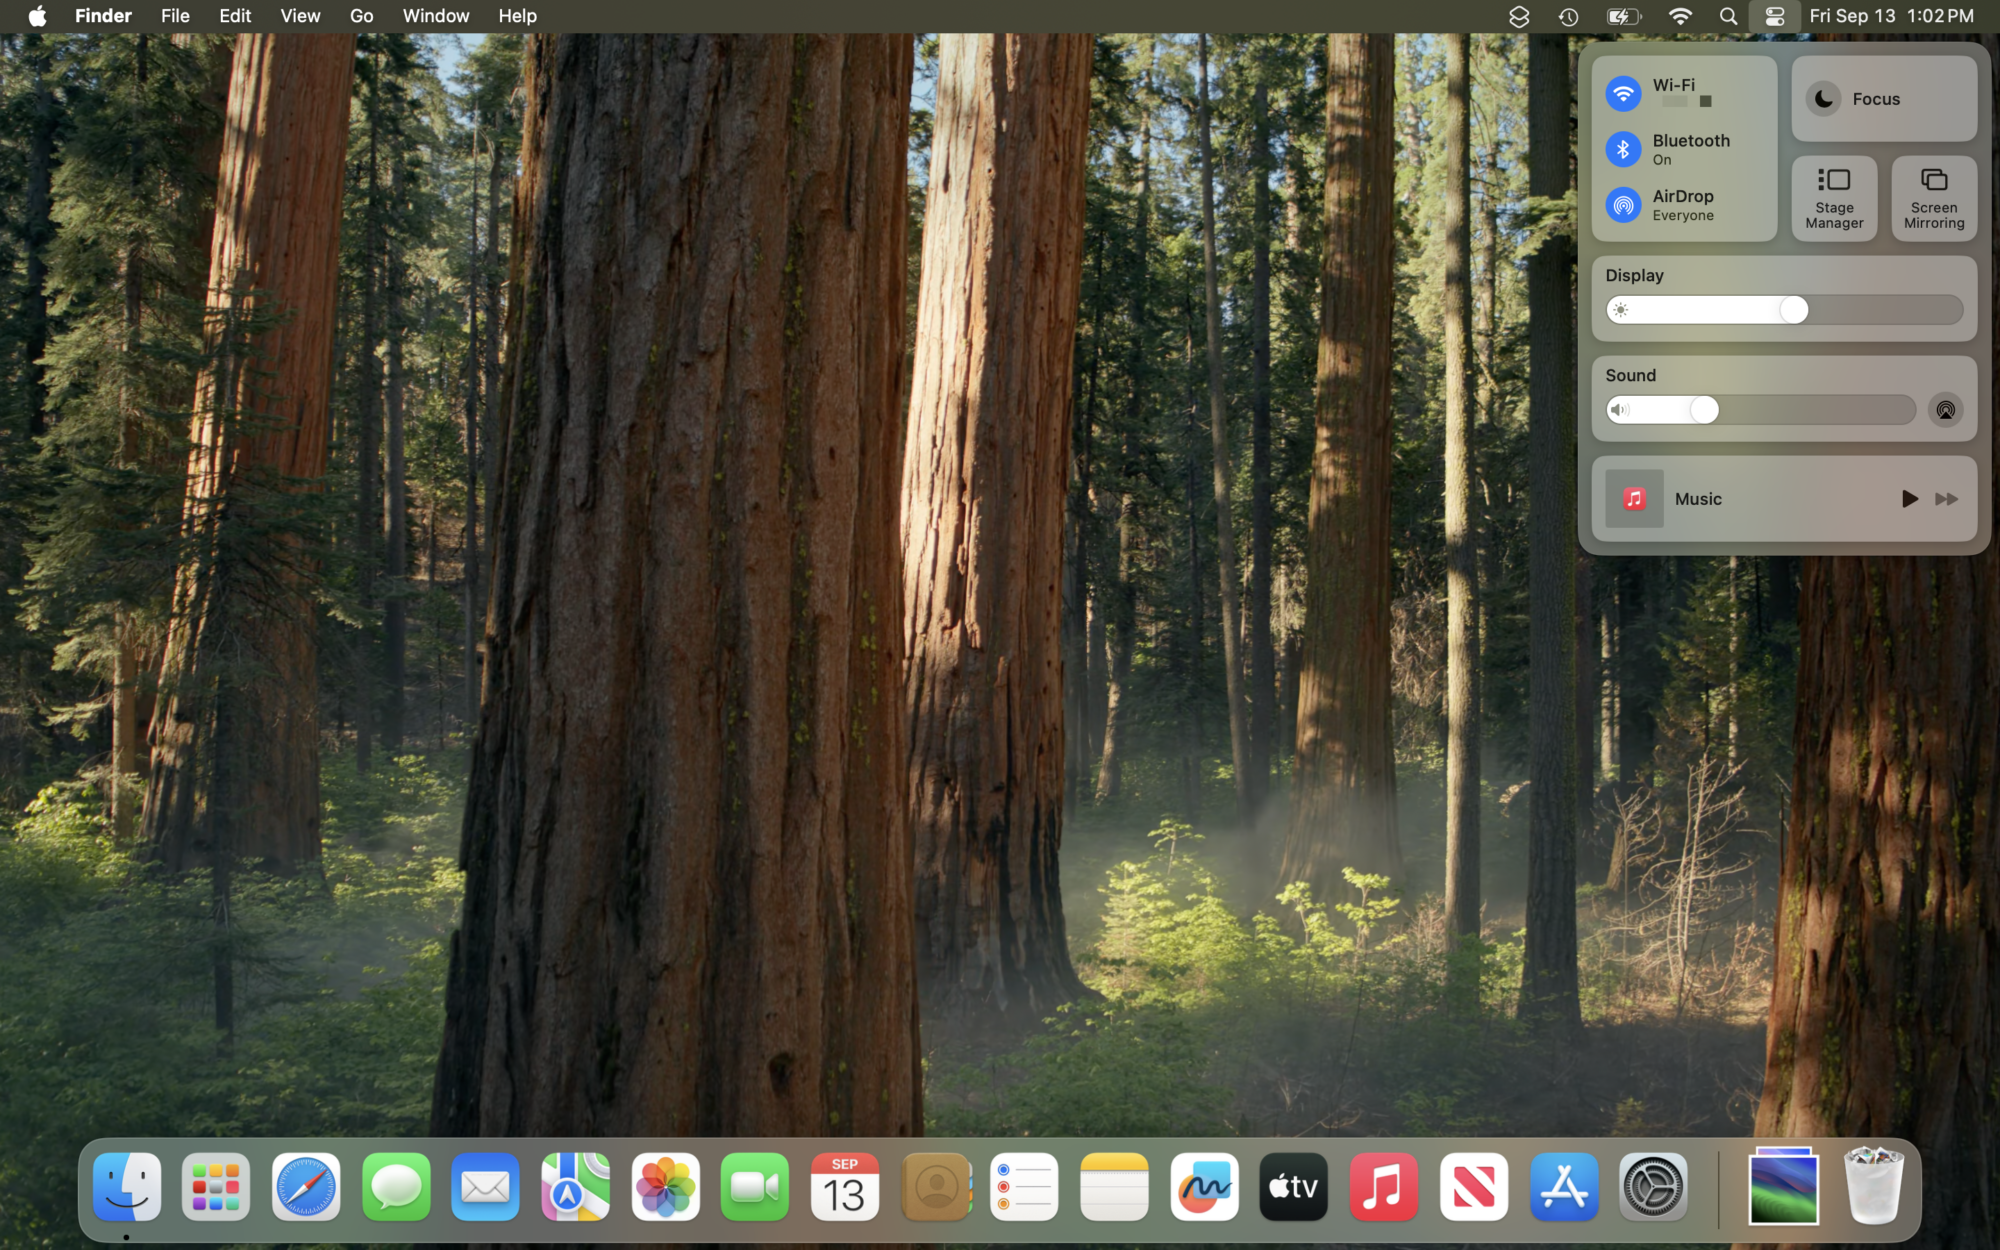Open System Settings from the Dock
This screenshot has height=1250, width=2000.
(x=1653, y=1187)
